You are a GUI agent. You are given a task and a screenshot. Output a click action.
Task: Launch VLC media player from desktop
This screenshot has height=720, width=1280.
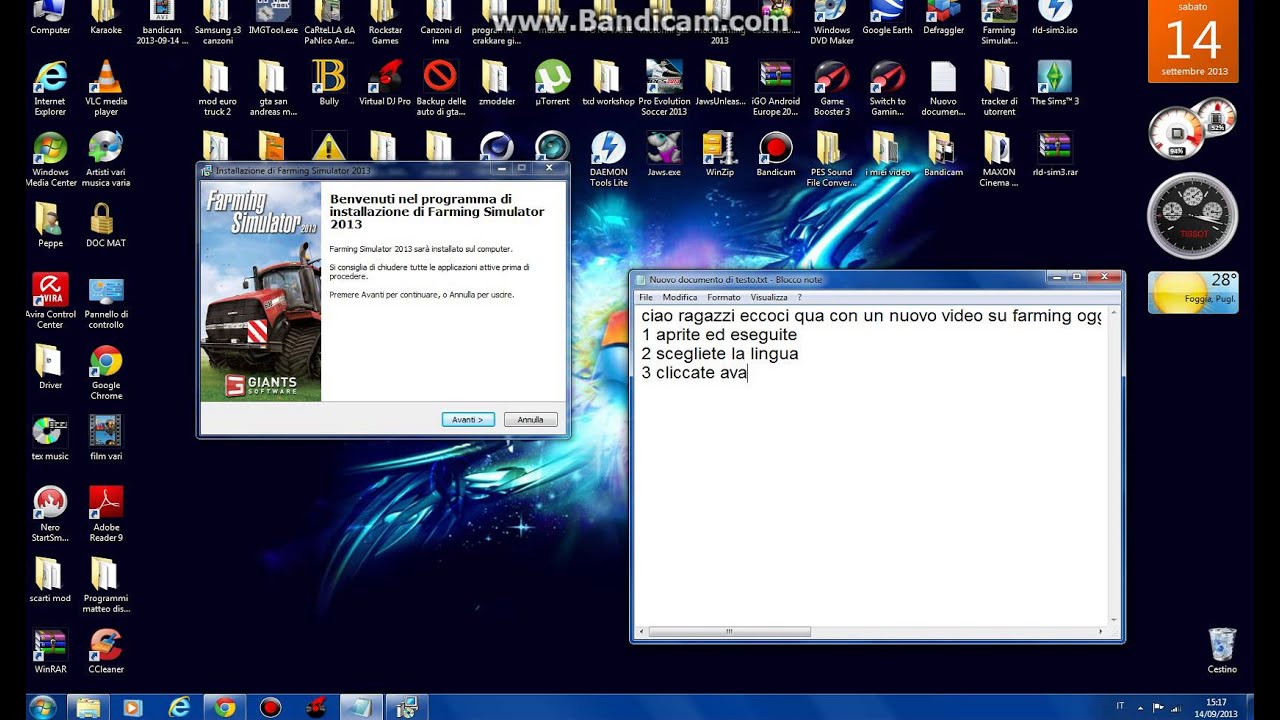(106, 88)
